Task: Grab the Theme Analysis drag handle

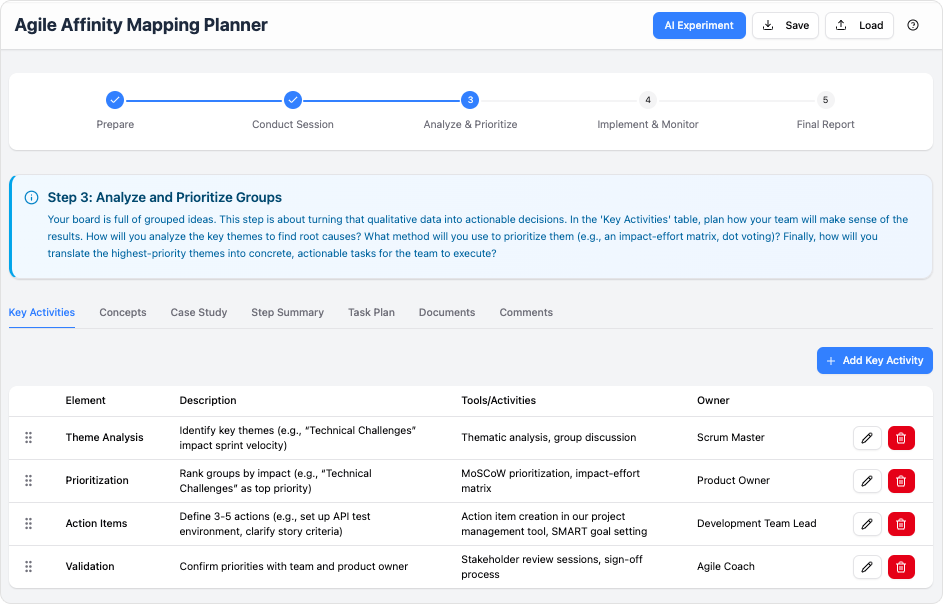Action: [28, 437]
